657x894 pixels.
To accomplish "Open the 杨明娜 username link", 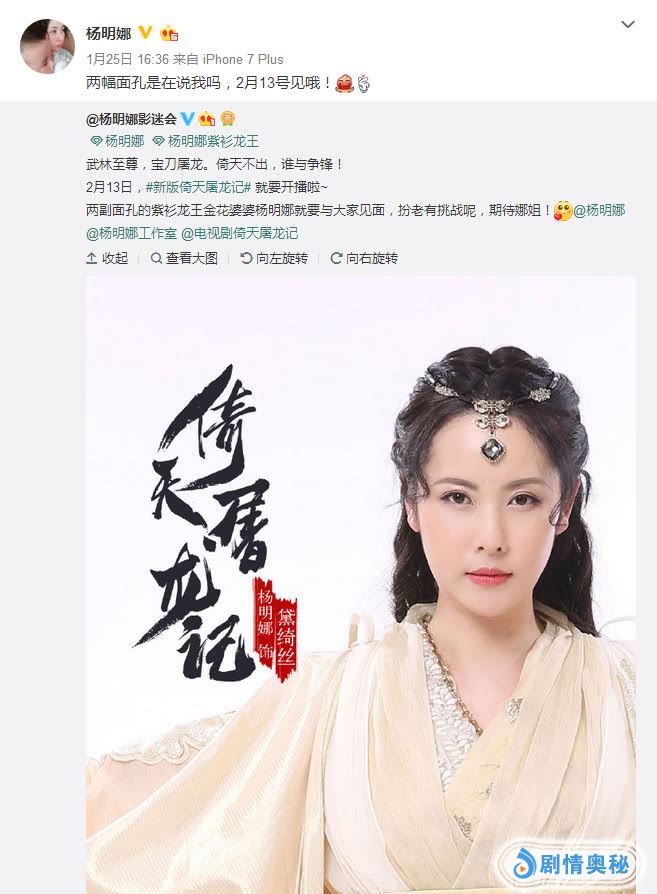I will point(108,33).
